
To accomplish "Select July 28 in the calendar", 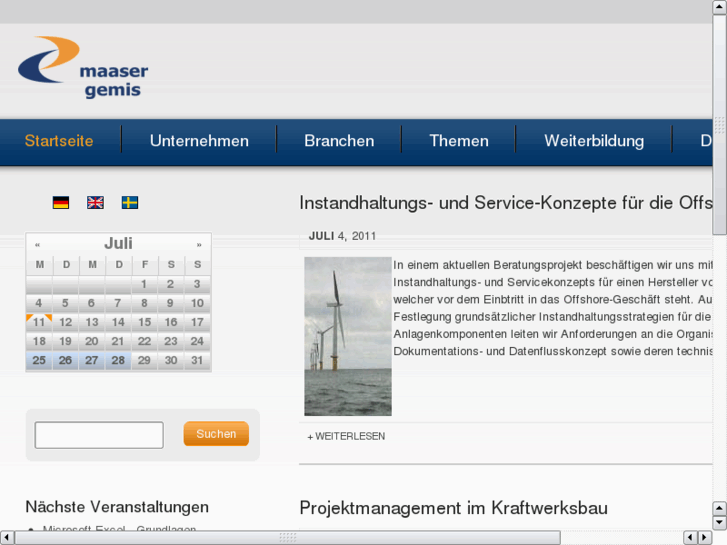I will 118,360.
